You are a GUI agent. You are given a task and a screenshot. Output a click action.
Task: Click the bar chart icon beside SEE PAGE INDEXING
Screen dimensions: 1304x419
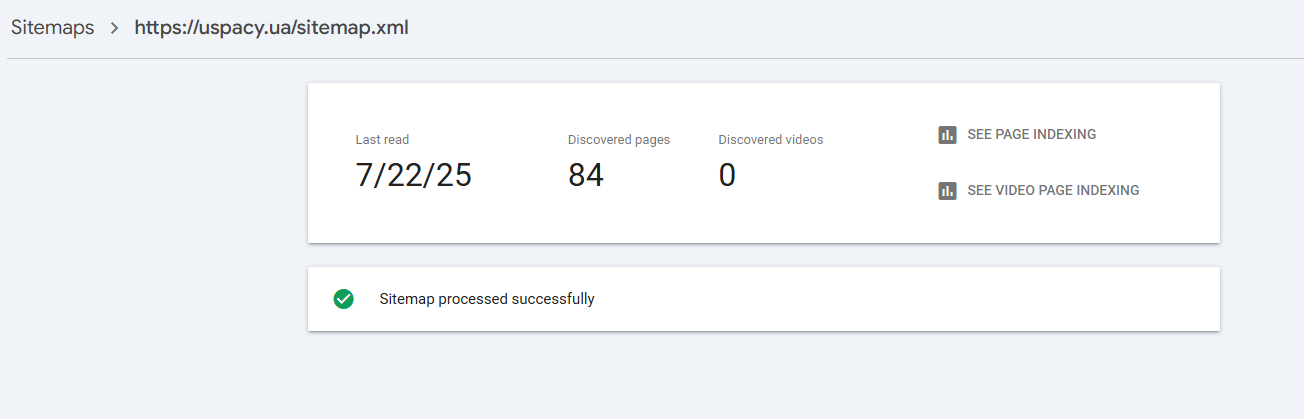[947, 135]
